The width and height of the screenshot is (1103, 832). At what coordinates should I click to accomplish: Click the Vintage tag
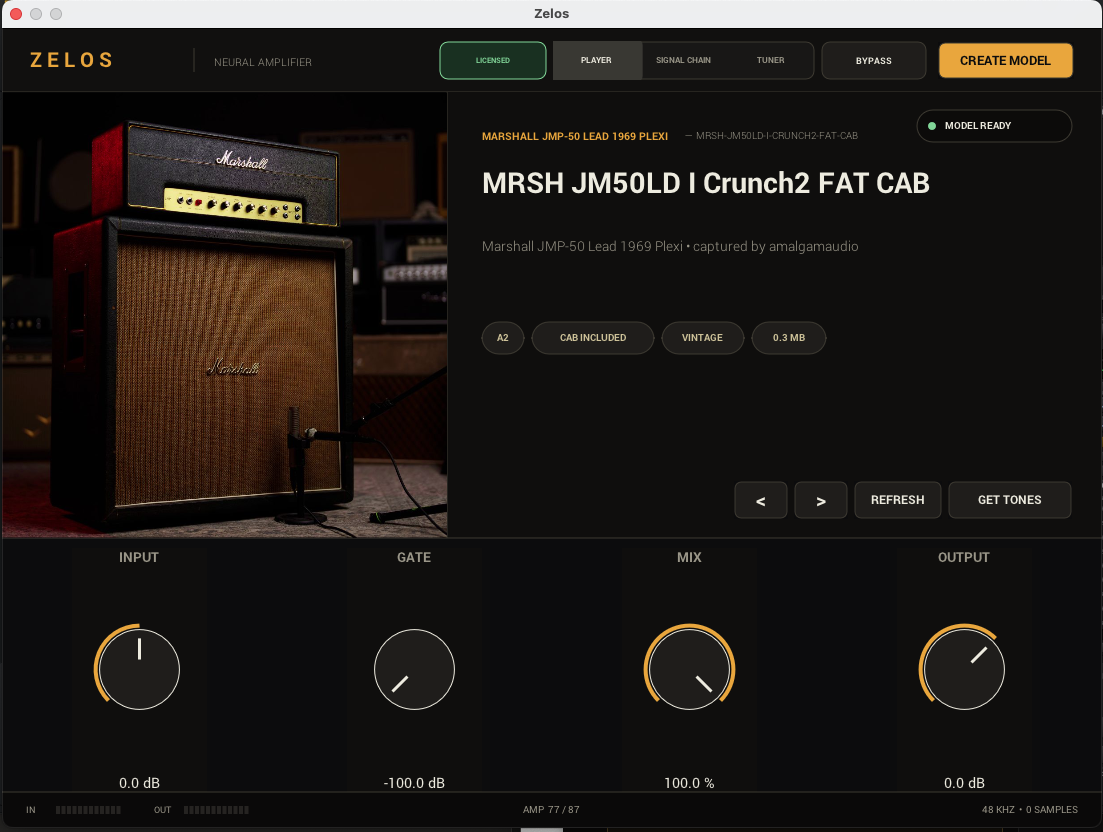pyautogui.click(x=702, y=338)
